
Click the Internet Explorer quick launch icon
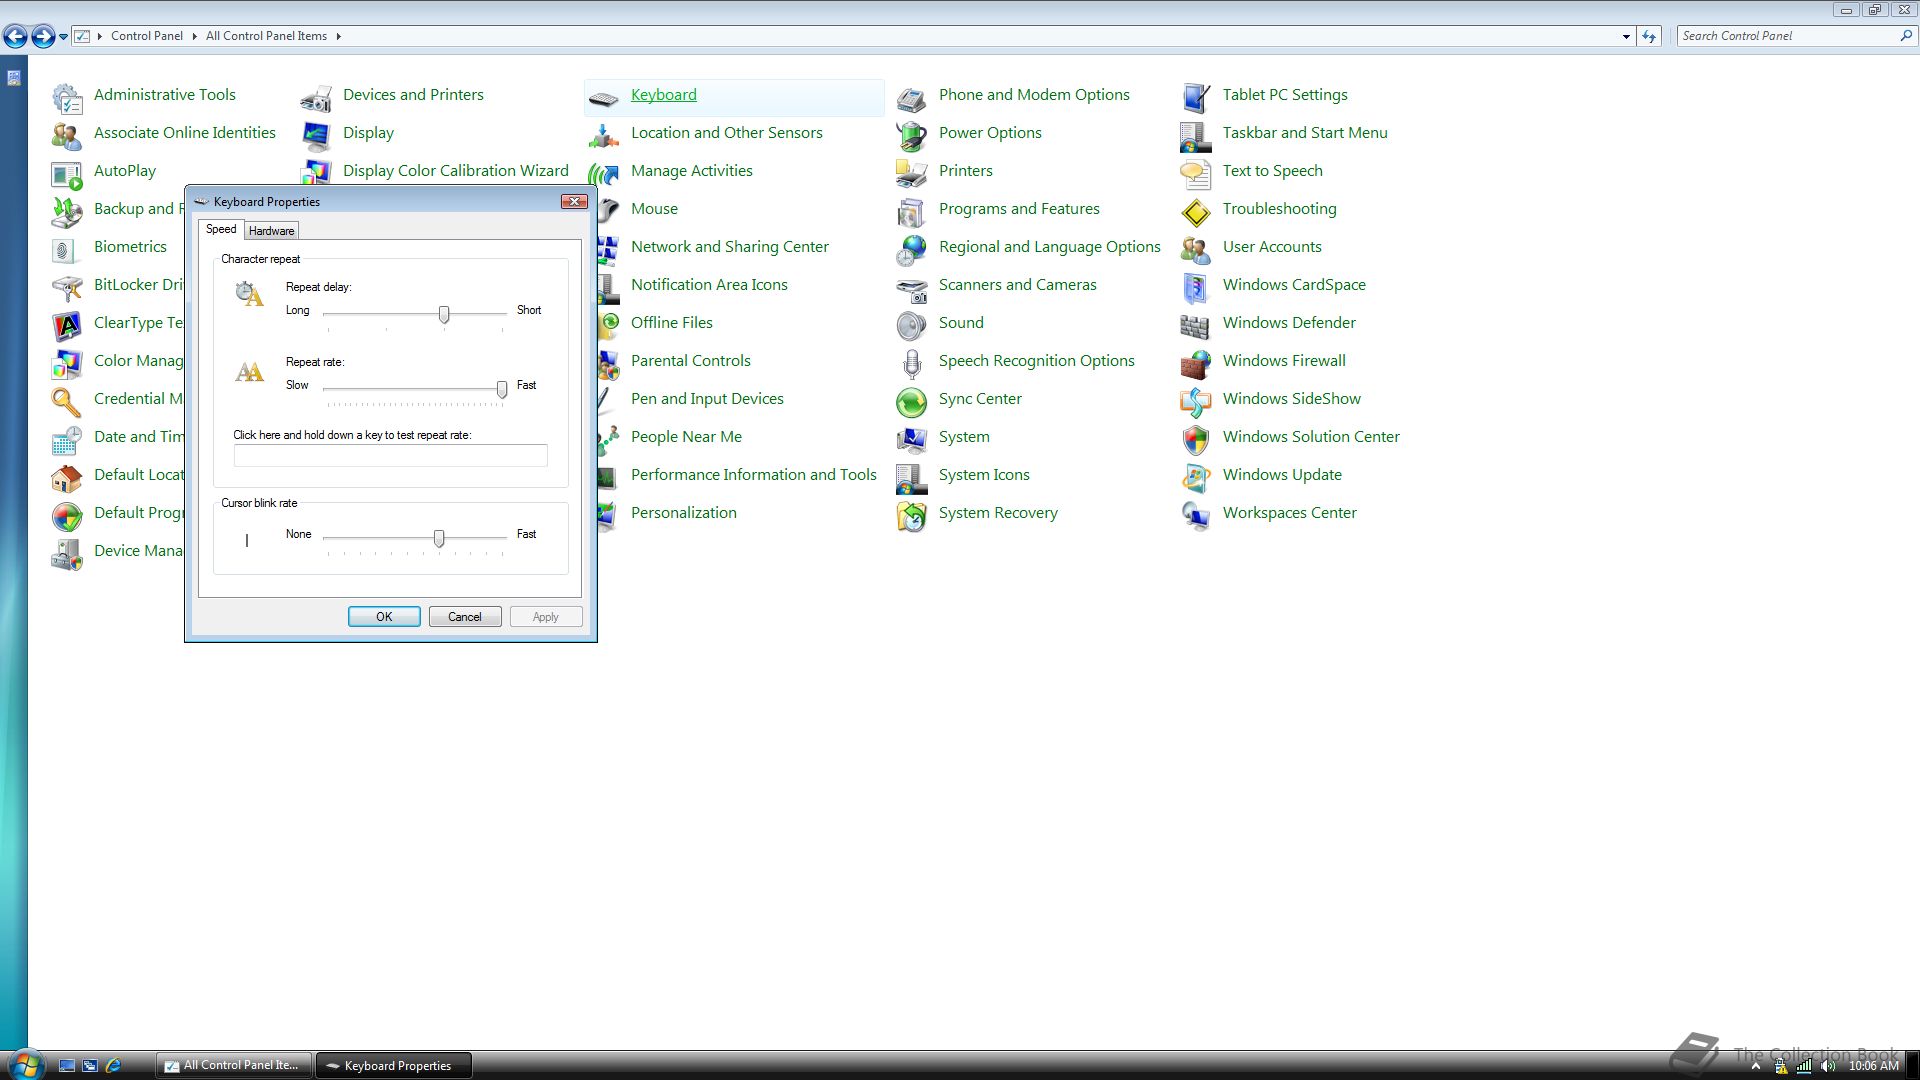coord(113,1066)
